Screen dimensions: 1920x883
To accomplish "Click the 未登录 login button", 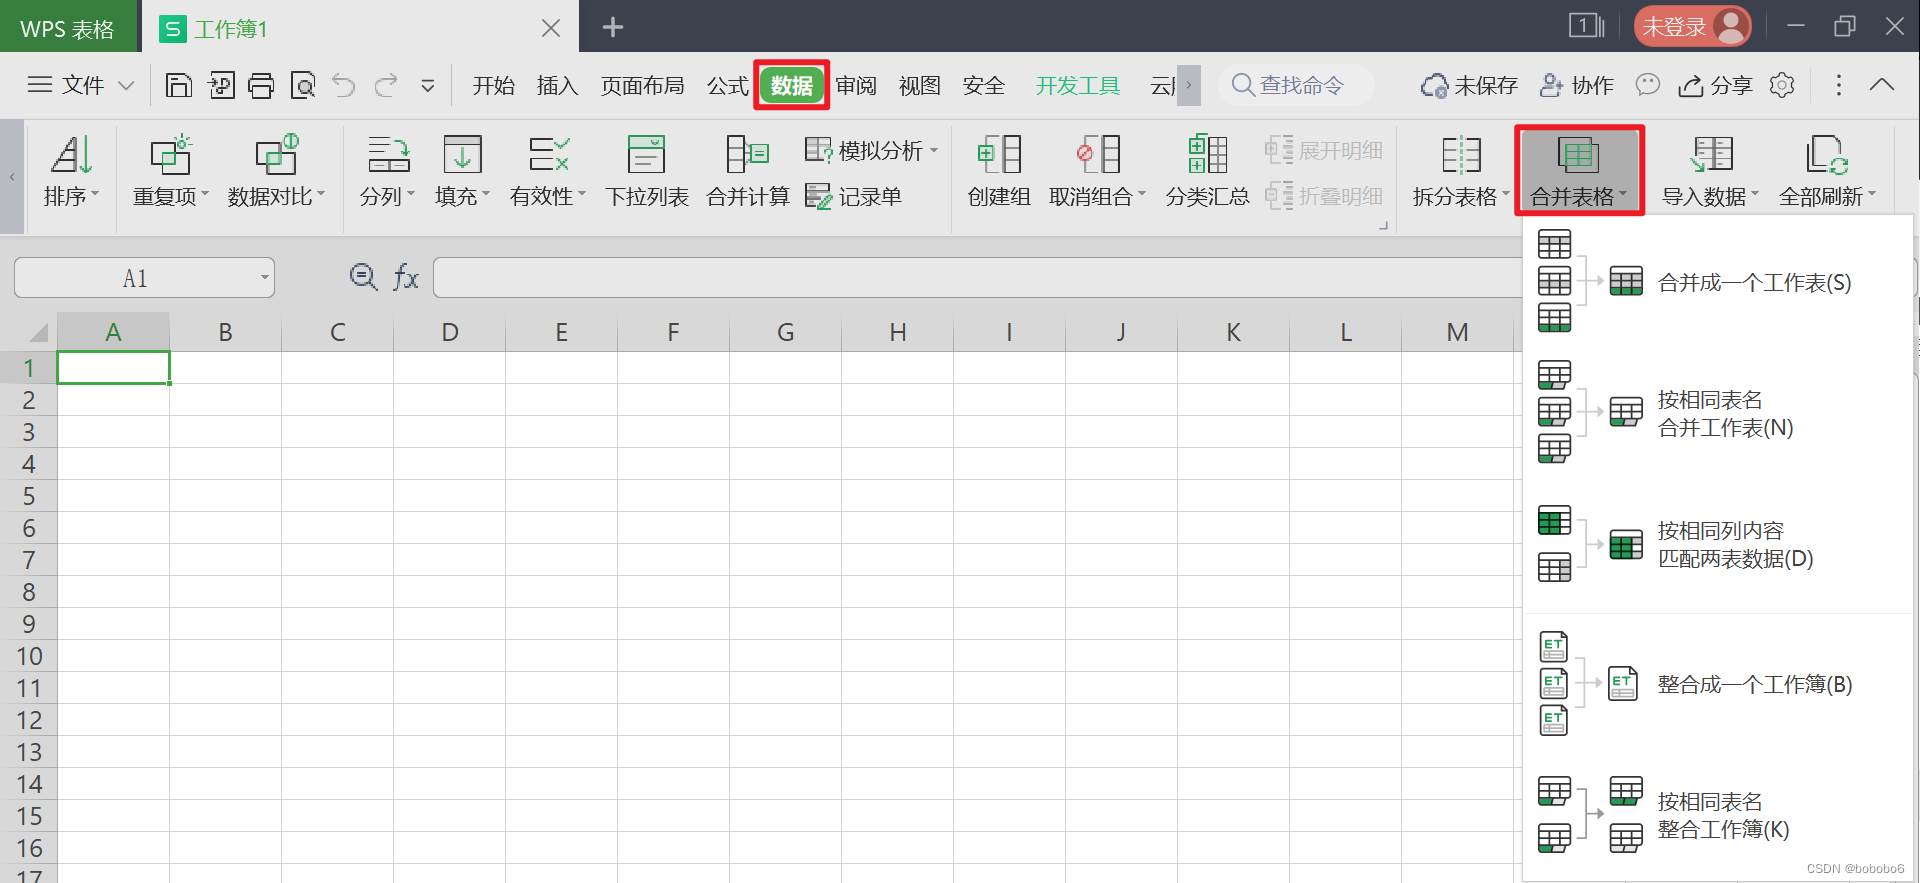I will 1693,26.
